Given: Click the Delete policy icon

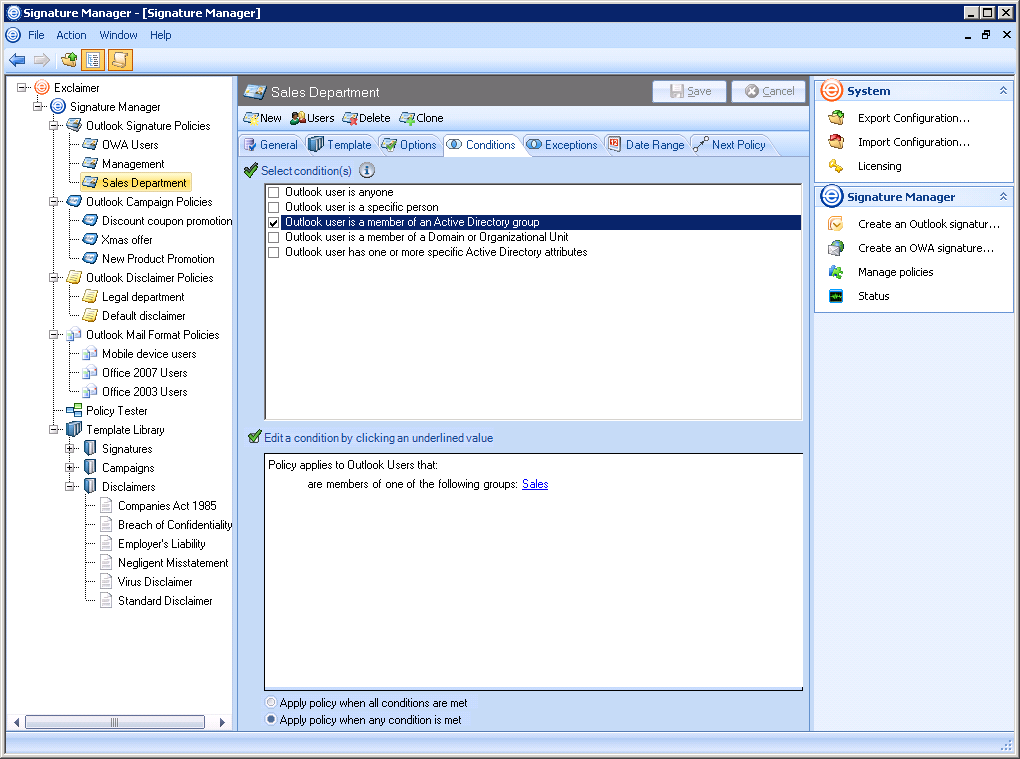Looking at the screenshot, I should tap(349, 118).
